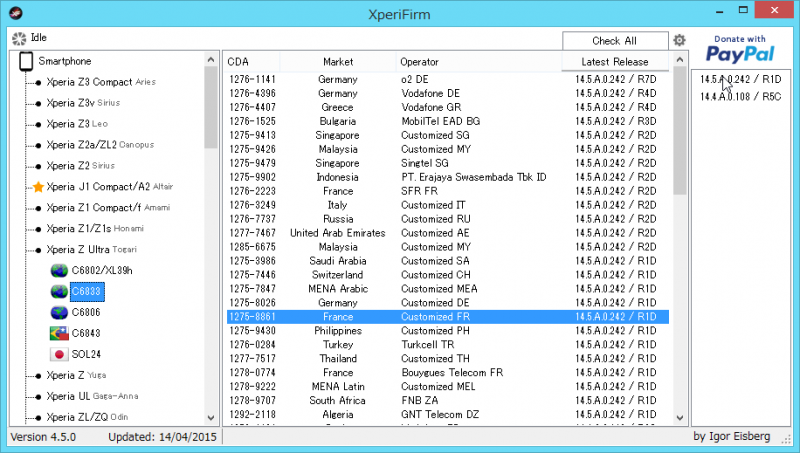Screen dimensions: 800x453
Task: Select row 1275-9479 Singtel SG
Action: [447, 163]
